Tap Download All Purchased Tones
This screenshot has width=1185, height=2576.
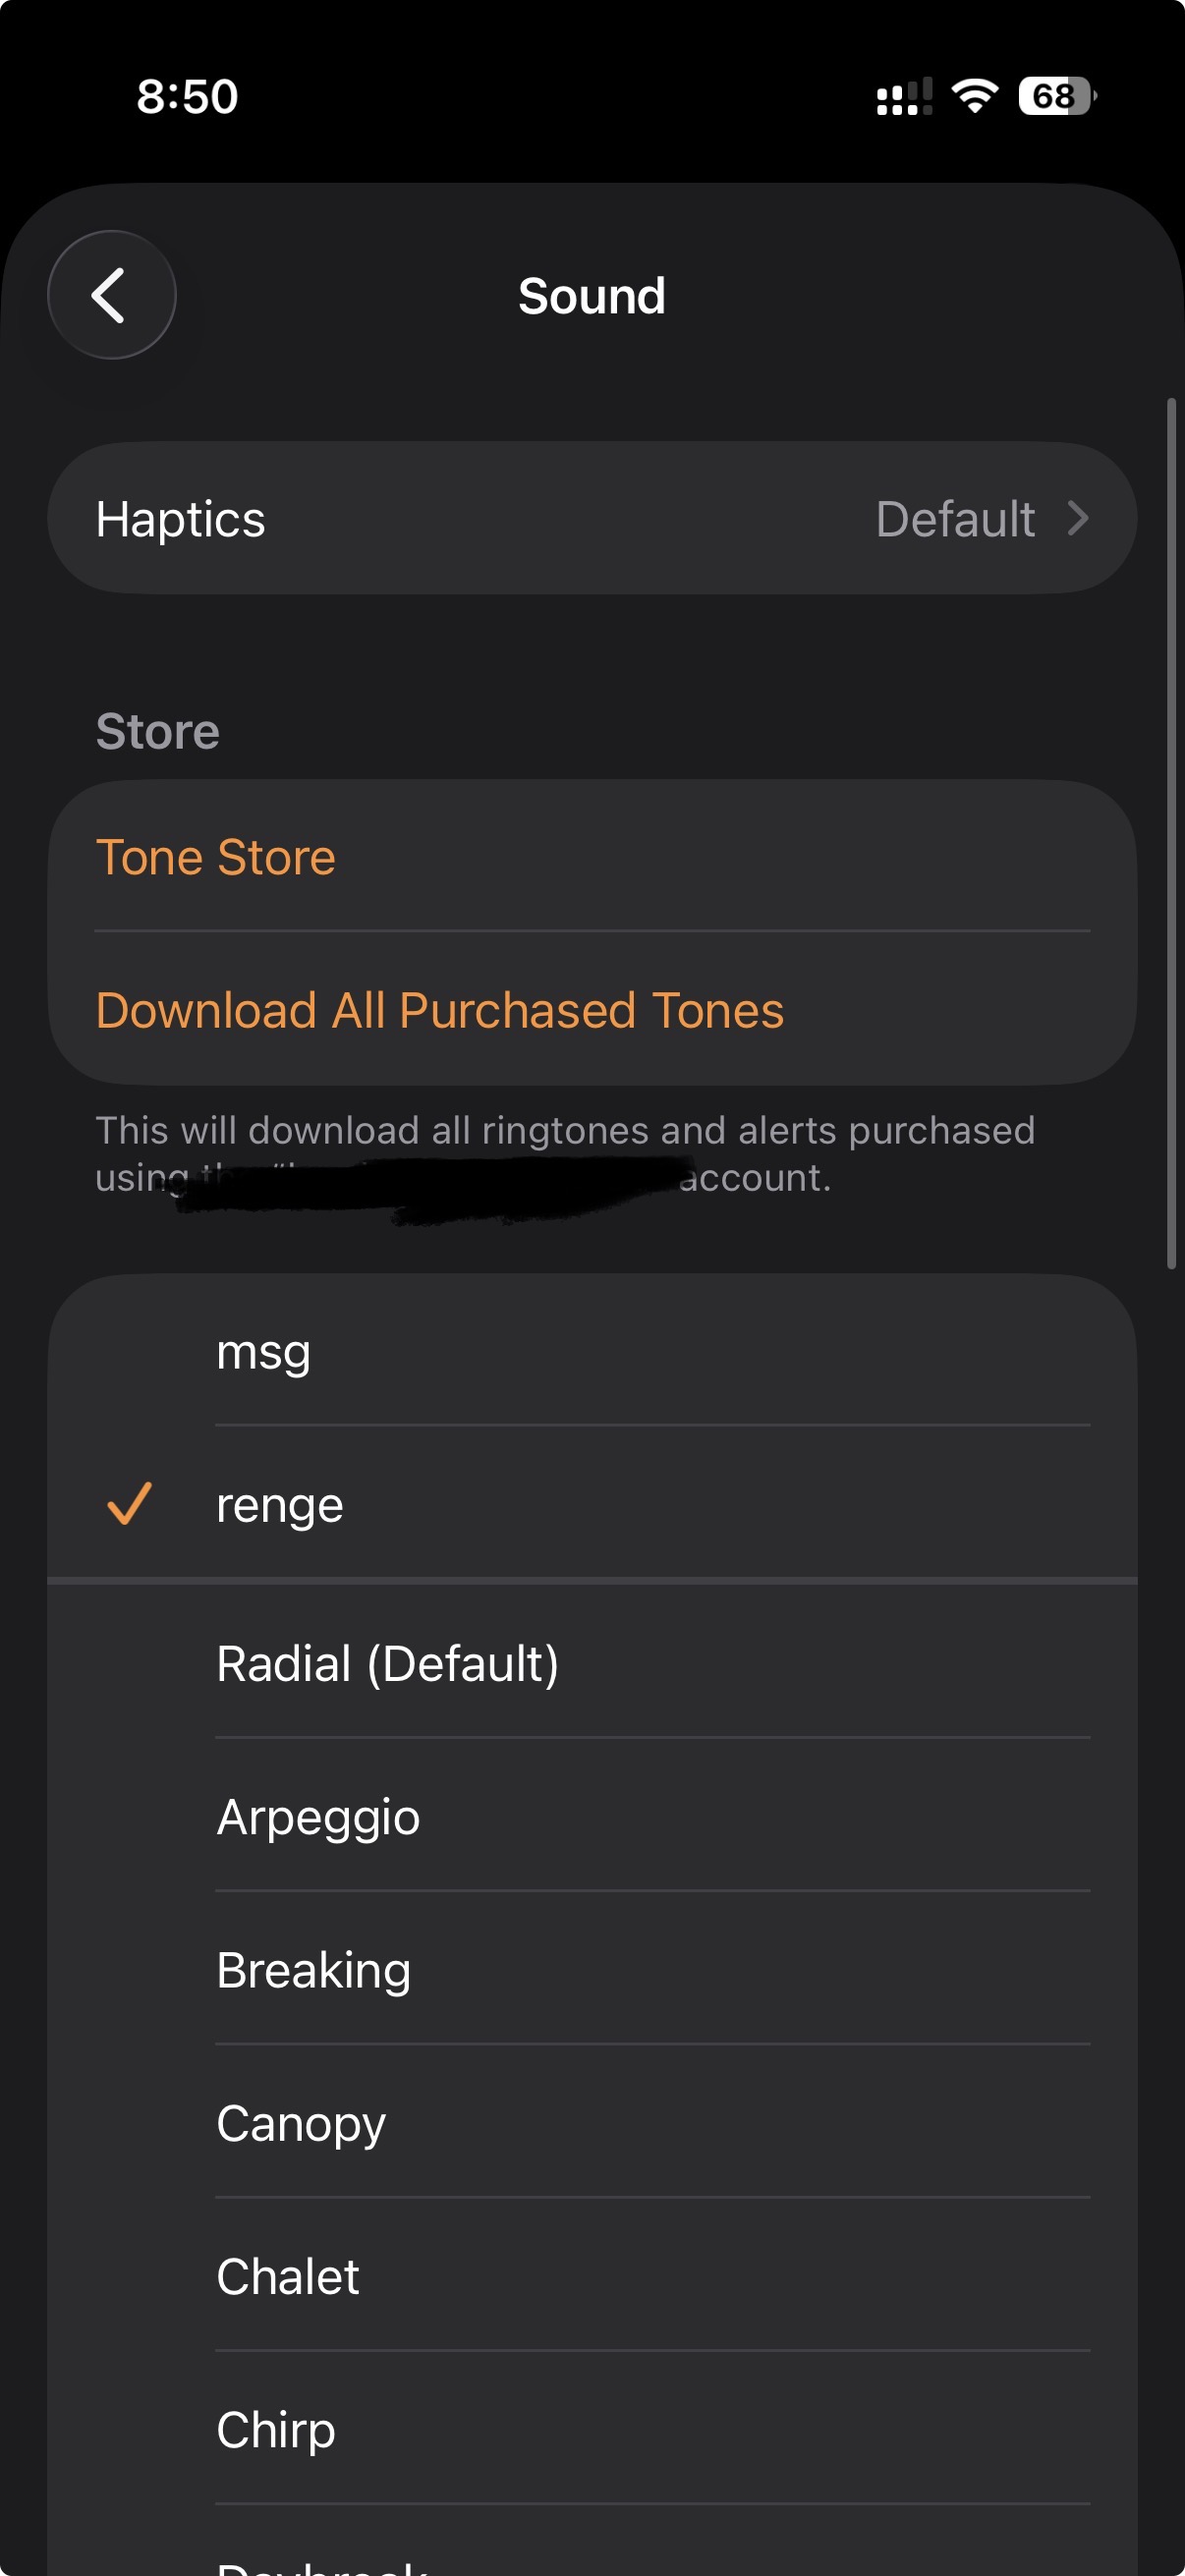click(x=440, y=1010)
